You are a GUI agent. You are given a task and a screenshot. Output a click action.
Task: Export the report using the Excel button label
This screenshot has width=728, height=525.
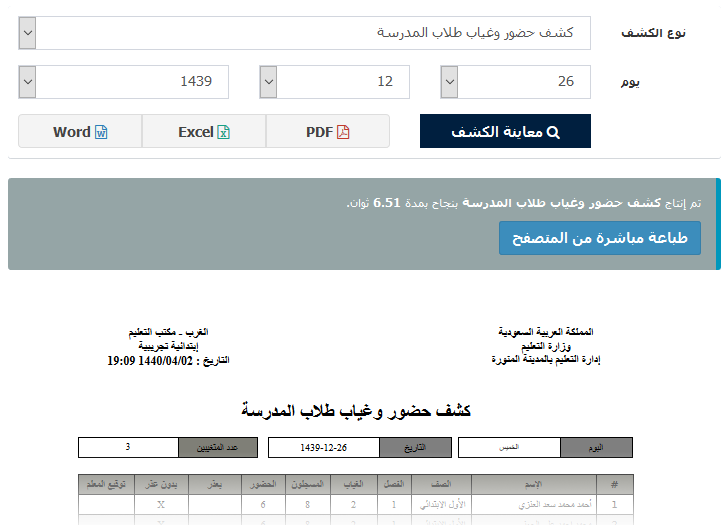pyautogui.click(x=196, y=132)
